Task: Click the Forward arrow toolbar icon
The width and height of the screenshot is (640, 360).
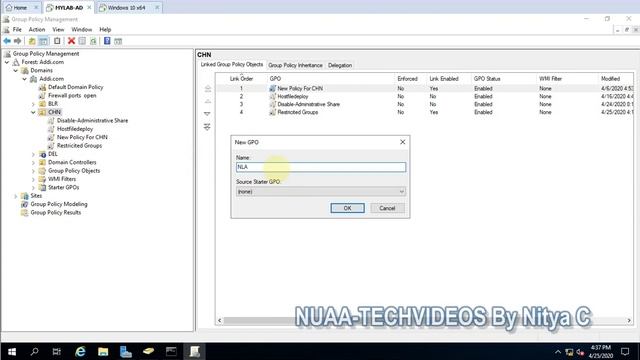Action: pos(18,41)
